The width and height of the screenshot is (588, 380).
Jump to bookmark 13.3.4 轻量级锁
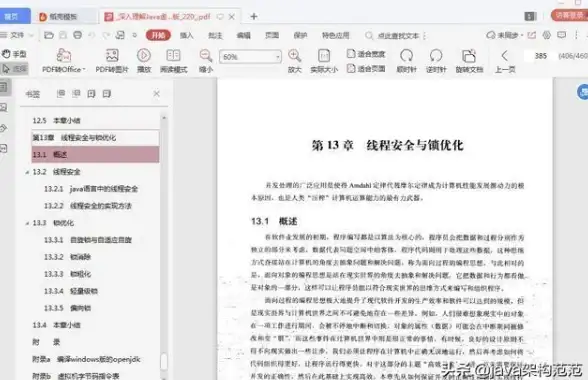70,291
